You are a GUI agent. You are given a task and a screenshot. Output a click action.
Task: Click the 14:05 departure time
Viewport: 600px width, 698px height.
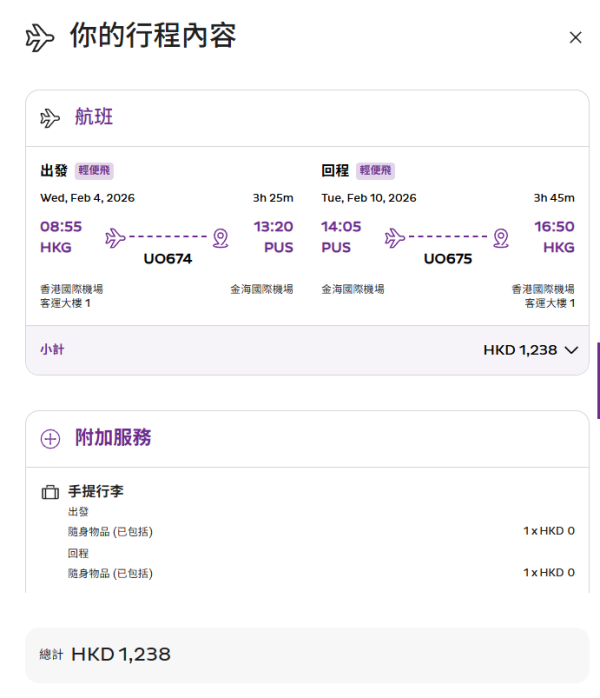point(341,227)
